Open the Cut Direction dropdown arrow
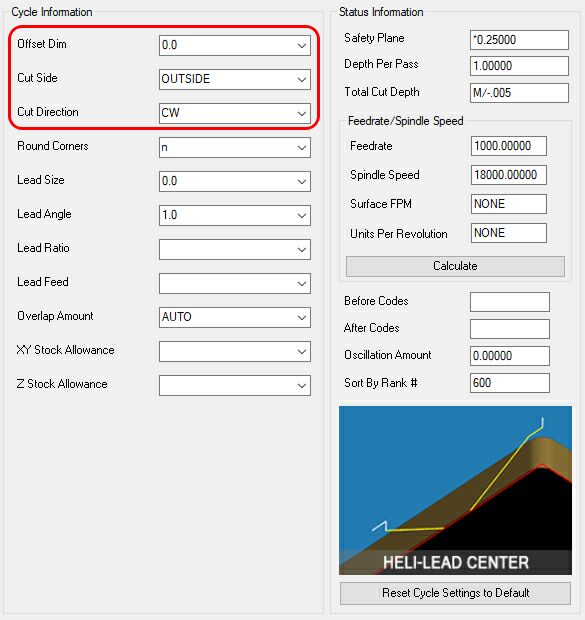Viewport: 585px width, 620px height. 302,113
